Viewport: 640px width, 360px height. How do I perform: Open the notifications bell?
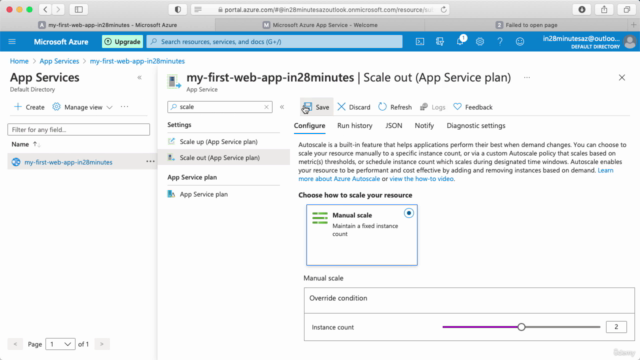coord(460,41)
